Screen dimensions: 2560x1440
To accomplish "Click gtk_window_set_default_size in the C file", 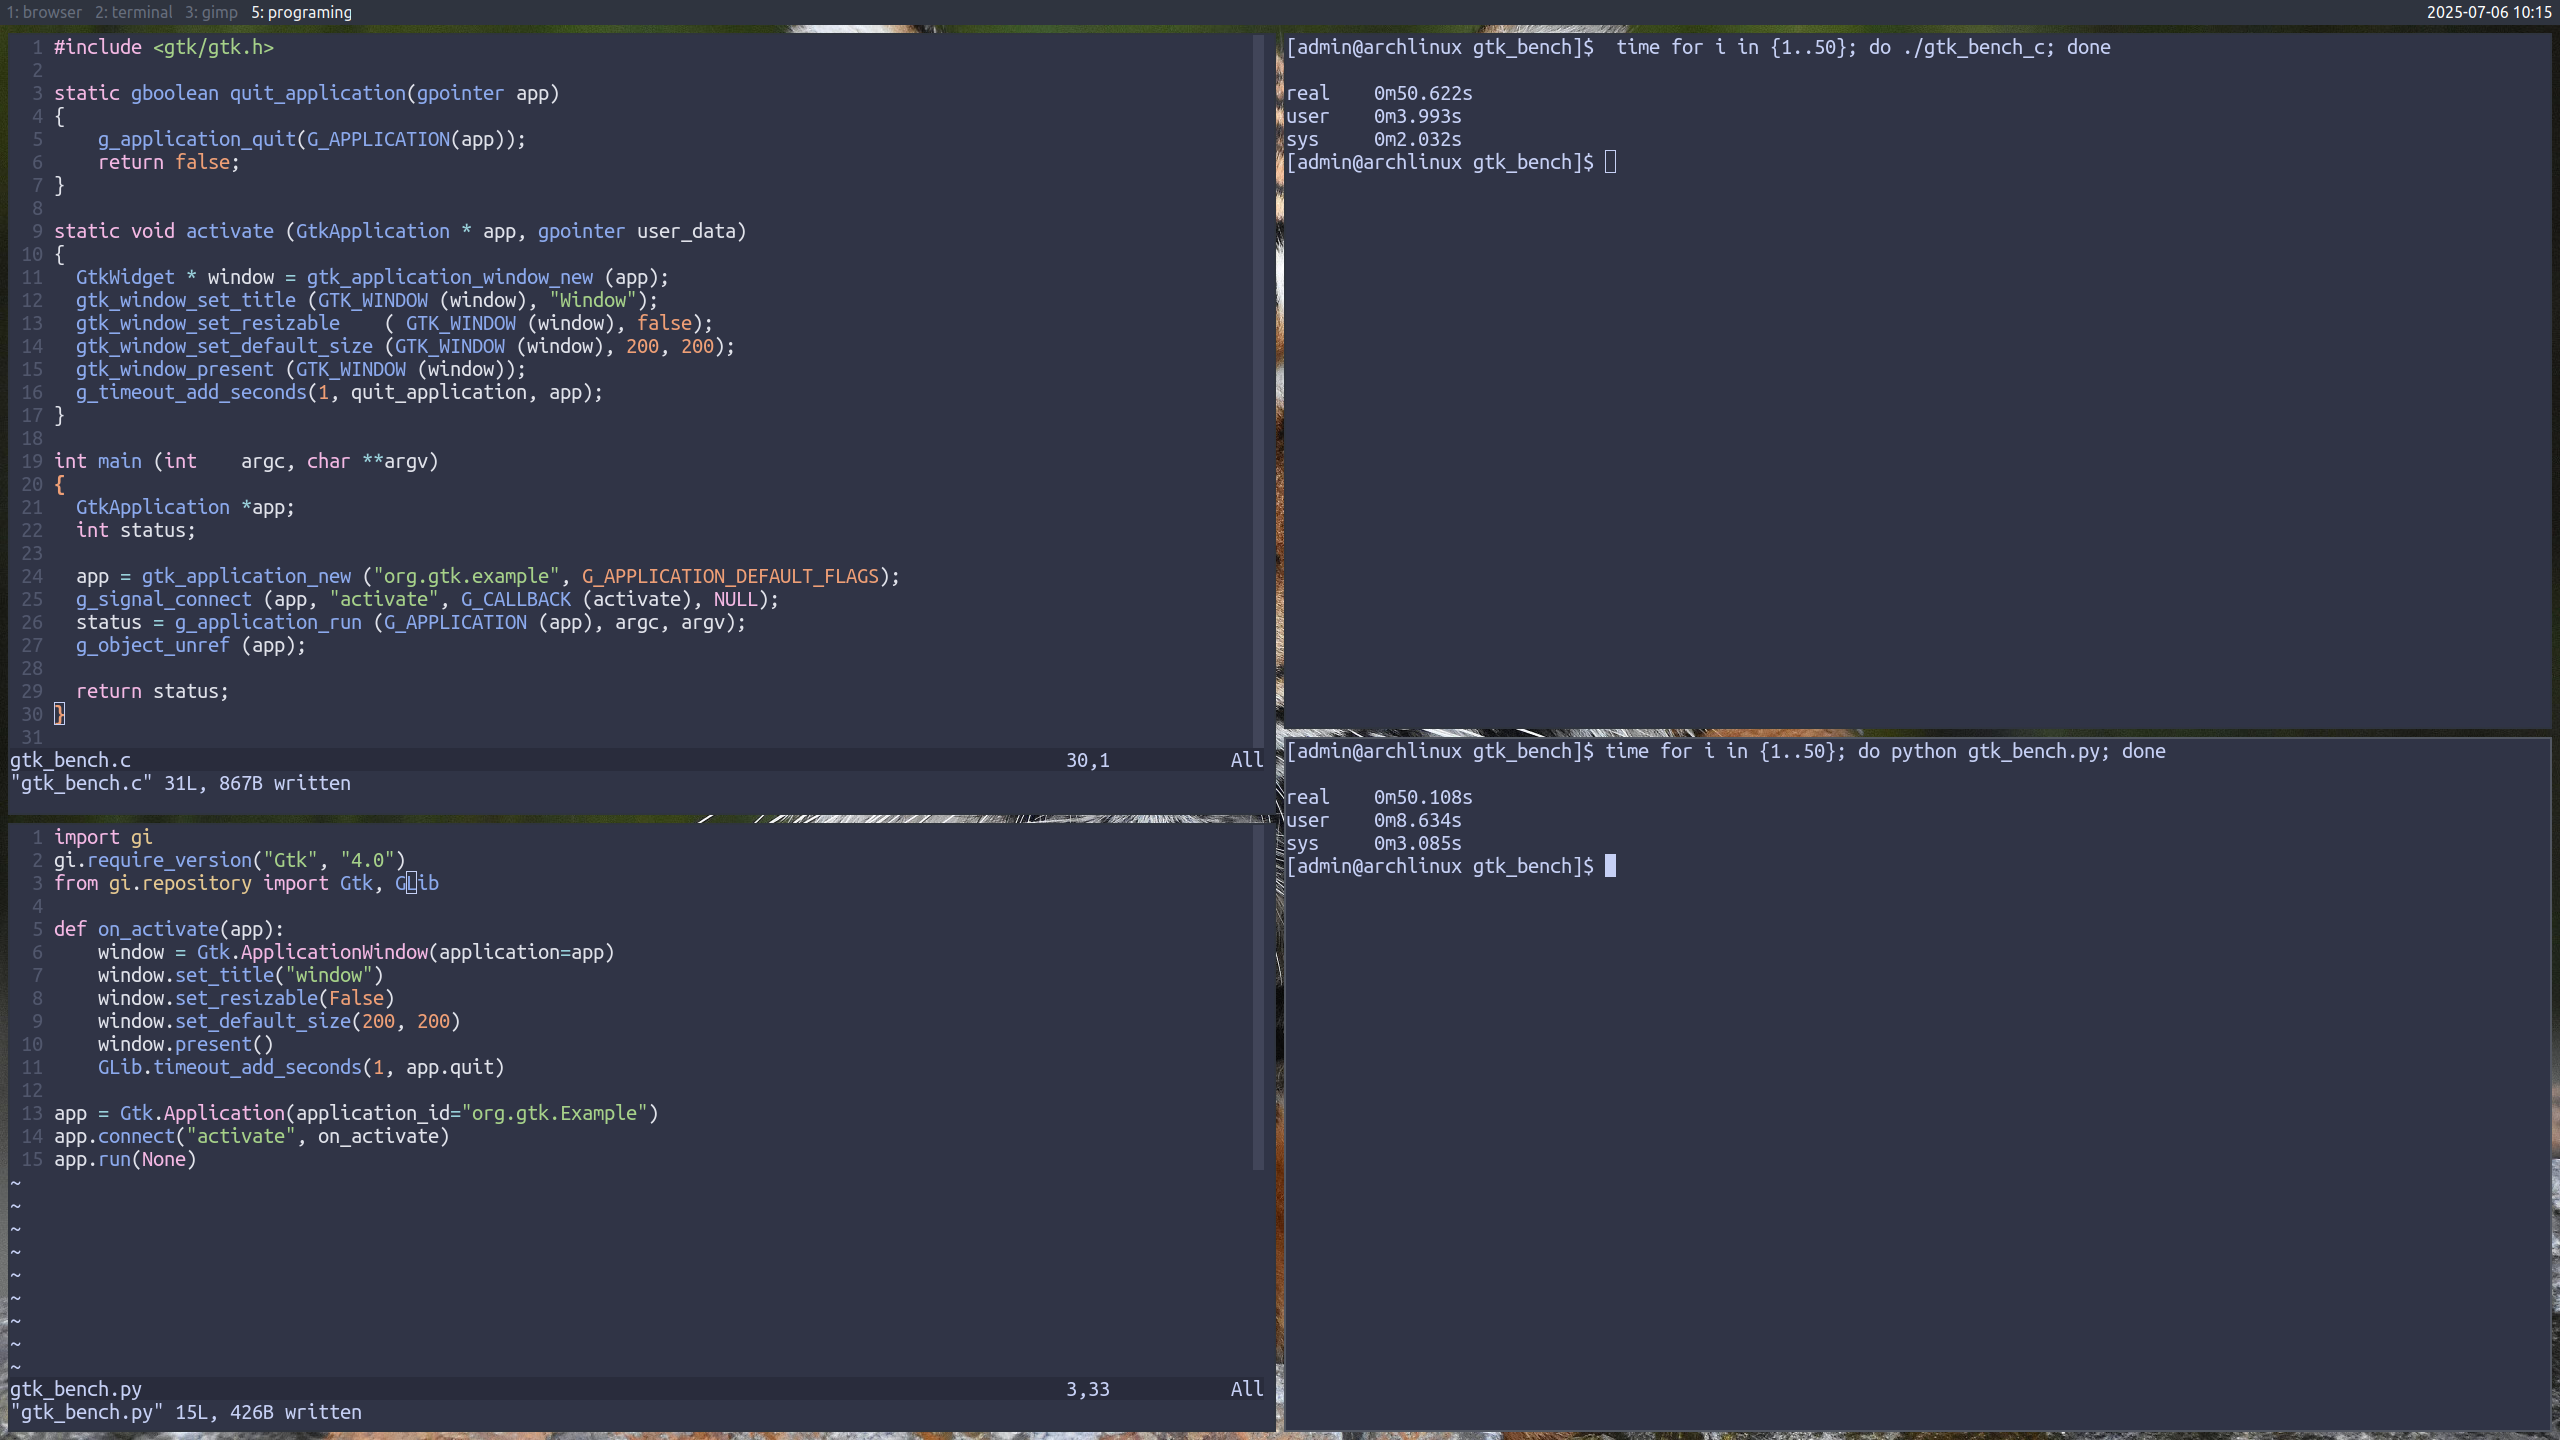I will point(224,346).
